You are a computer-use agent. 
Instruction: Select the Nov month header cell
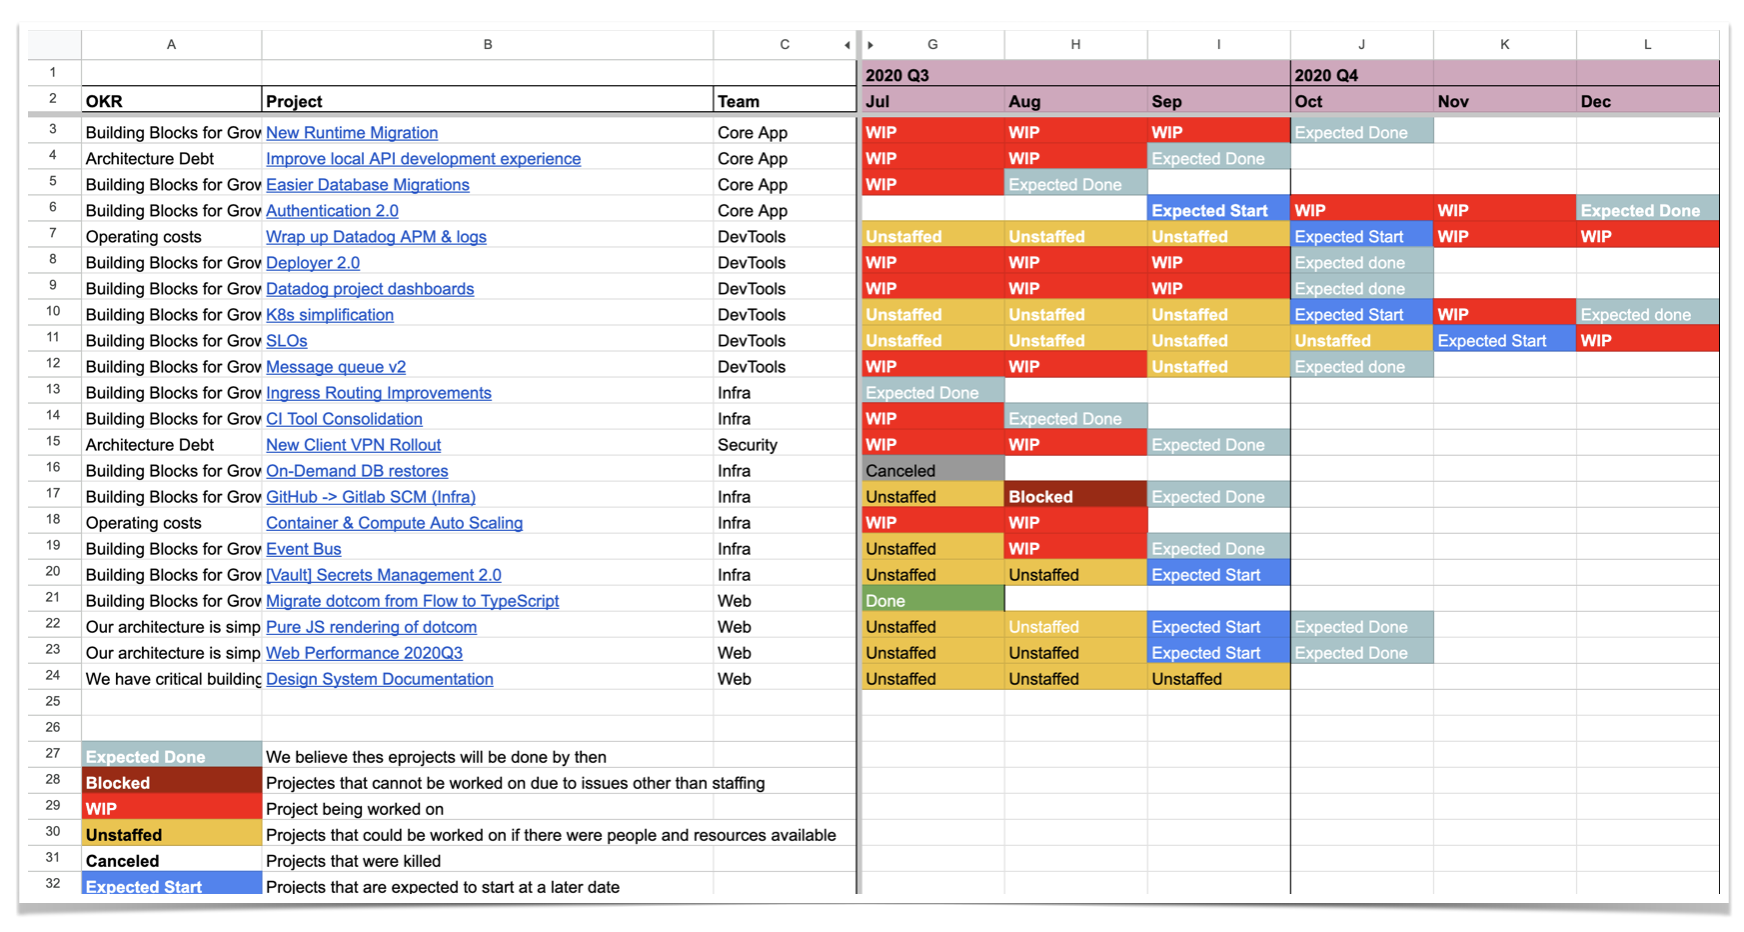1505,100
